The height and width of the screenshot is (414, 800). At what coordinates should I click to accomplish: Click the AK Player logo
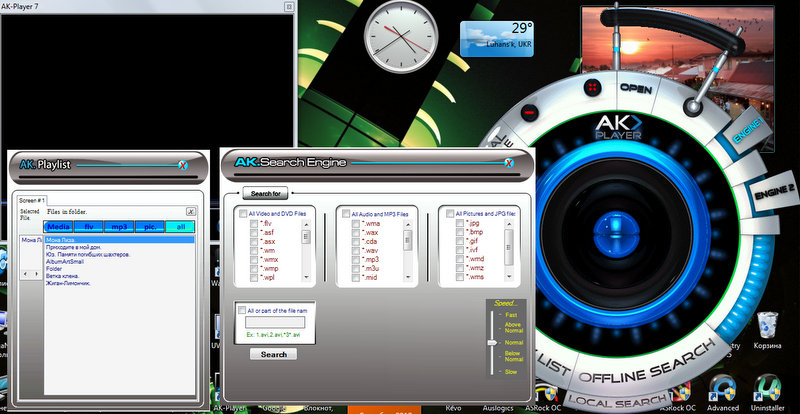coord(619,128)
